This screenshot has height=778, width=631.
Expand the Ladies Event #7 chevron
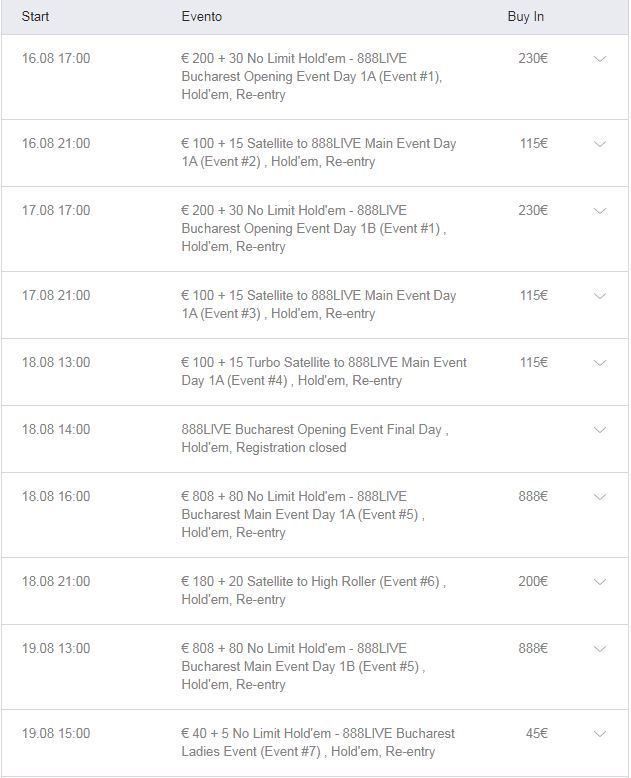coord(600,733)
